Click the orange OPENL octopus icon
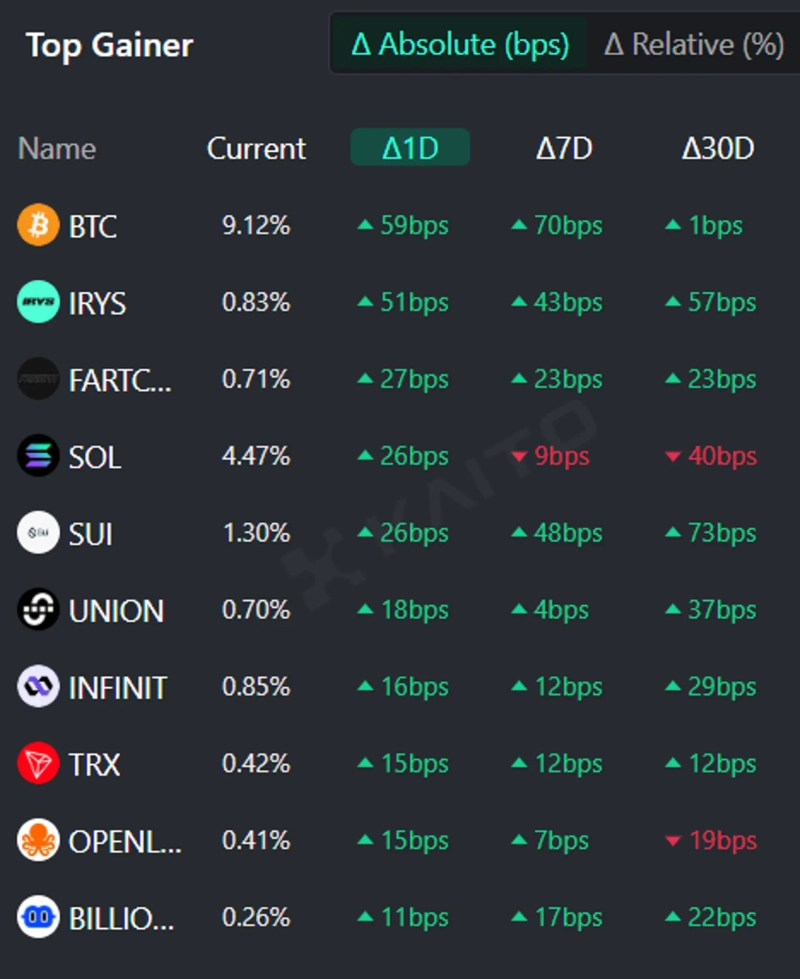The width and height of the screenshot is (800, 979). click(x=39, y=841)
